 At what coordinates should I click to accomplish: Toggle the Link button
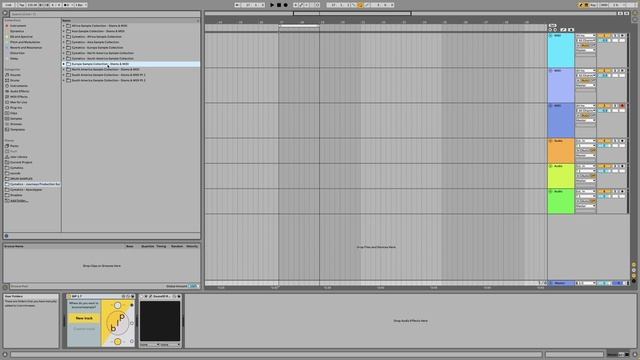click(x=8, y=5)
